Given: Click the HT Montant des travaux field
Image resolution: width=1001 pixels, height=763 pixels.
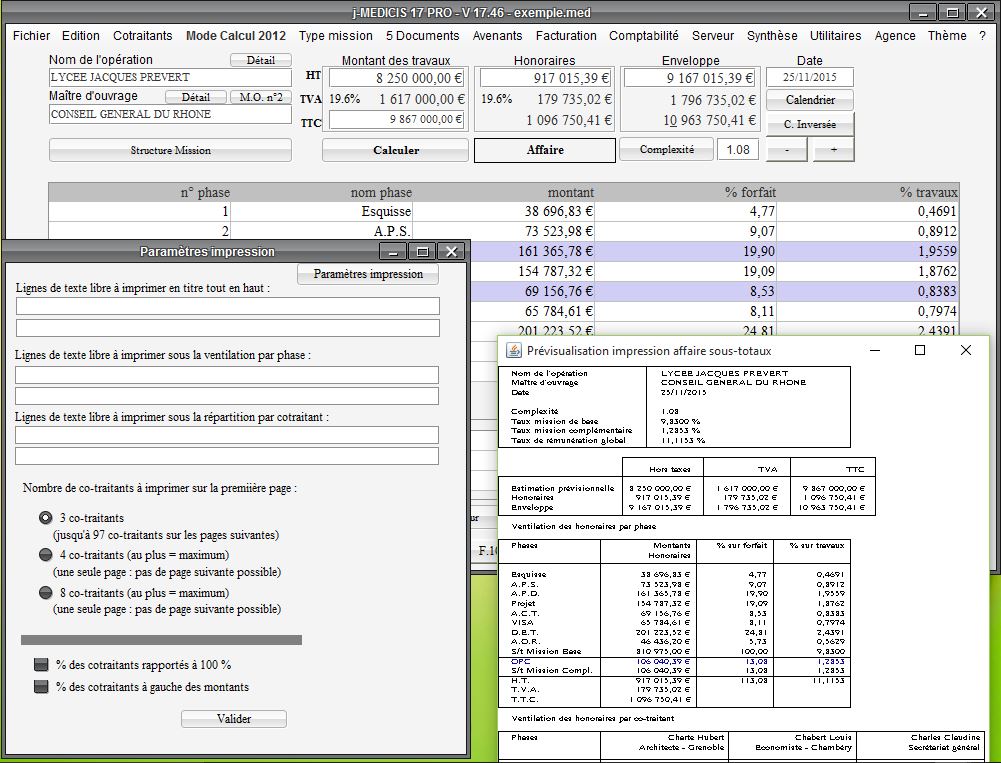Looking at the screenshot, I should pos(396,78).
